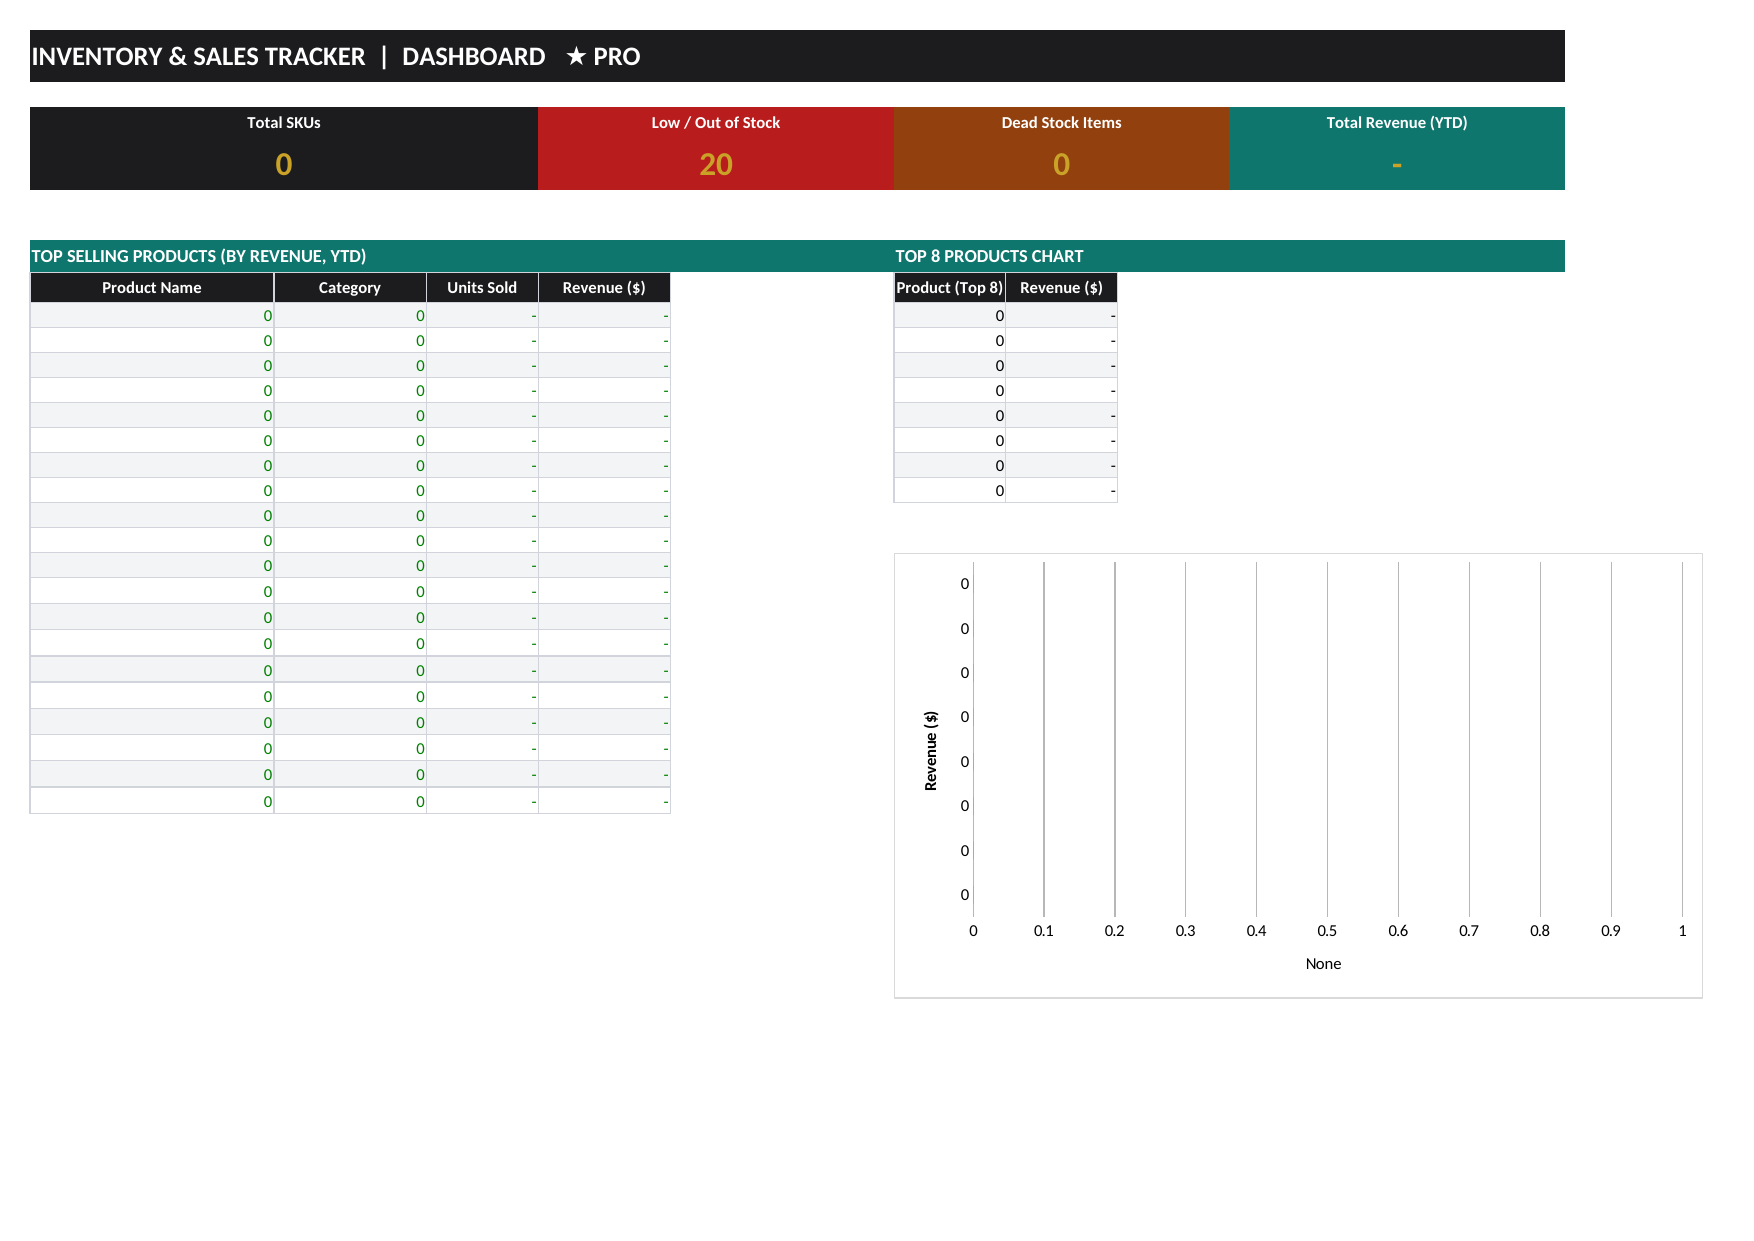
Task: Select the Total SKUs card label
Action: pyautogui.click(x=284, y=123)
